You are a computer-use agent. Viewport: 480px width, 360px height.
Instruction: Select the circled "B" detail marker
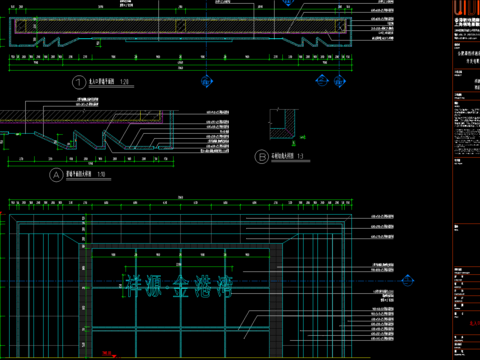coord(262,157)
